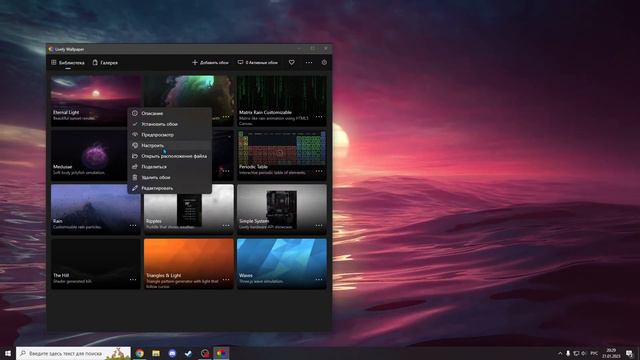This screenshot has height=360, width=640.
Task: Open the three-dots menu on Simple System card
Action: click(x=319, y=225)
